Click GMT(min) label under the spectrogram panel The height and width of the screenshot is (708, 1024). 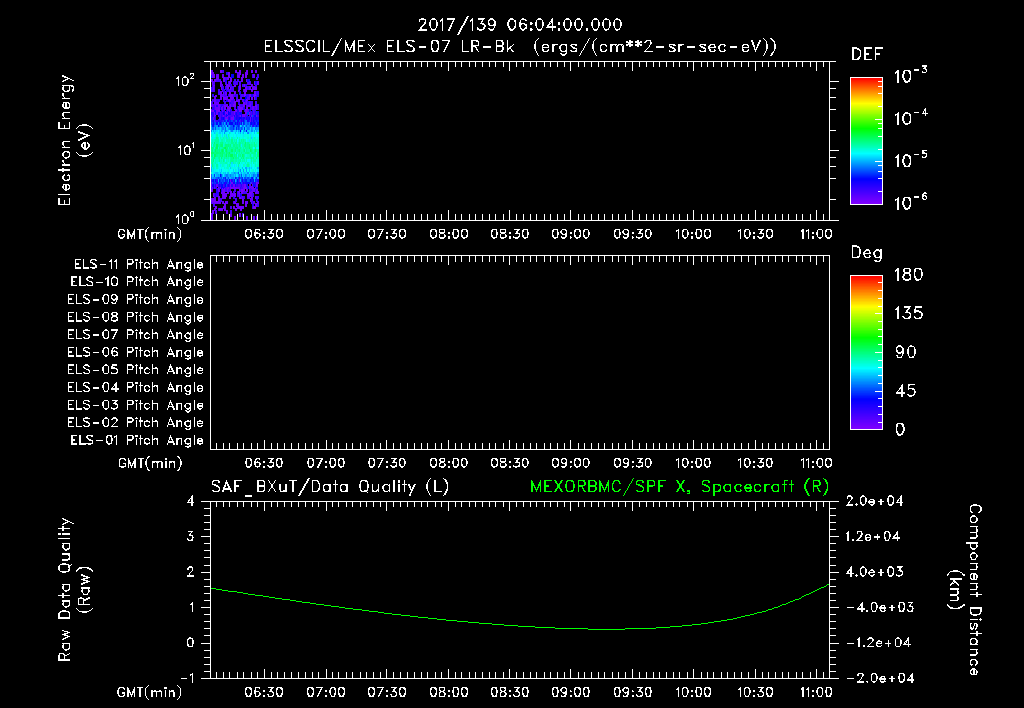[150, 234]
